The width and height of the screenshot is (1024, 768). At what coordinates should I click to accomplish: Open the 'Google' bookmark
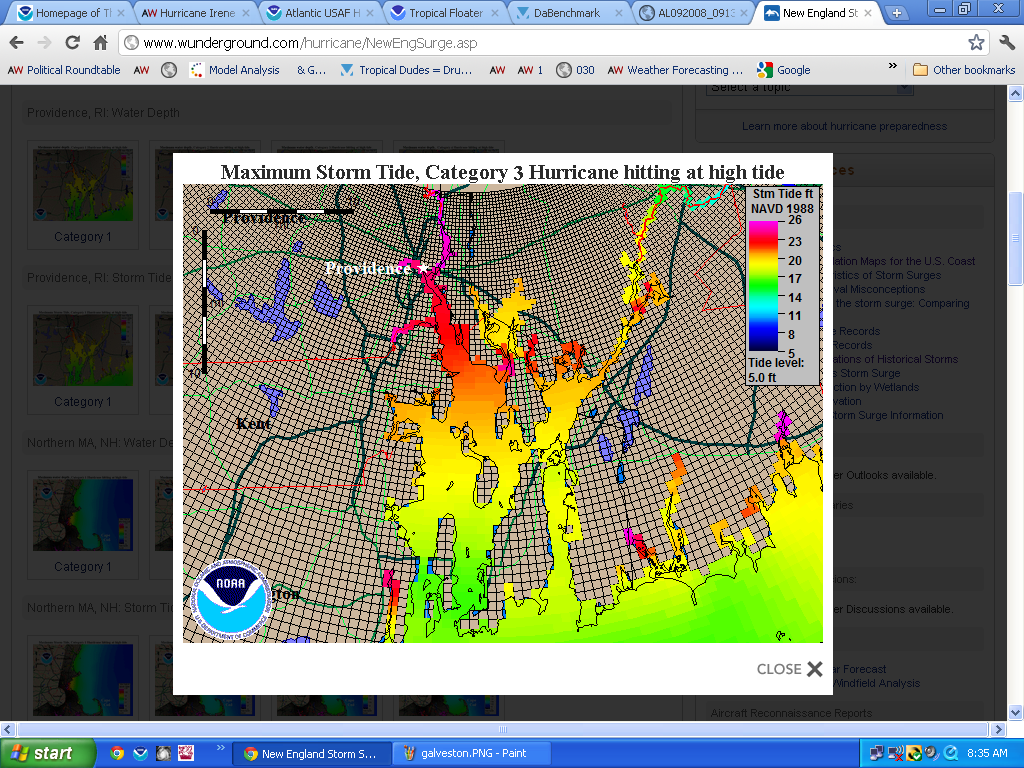[x=784, y=70]
